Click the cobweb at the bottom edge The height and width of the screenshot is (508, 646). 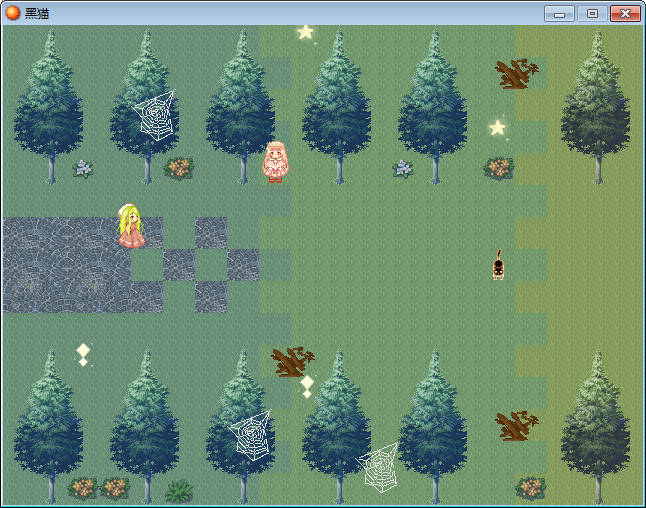click(x=379, y=469)
